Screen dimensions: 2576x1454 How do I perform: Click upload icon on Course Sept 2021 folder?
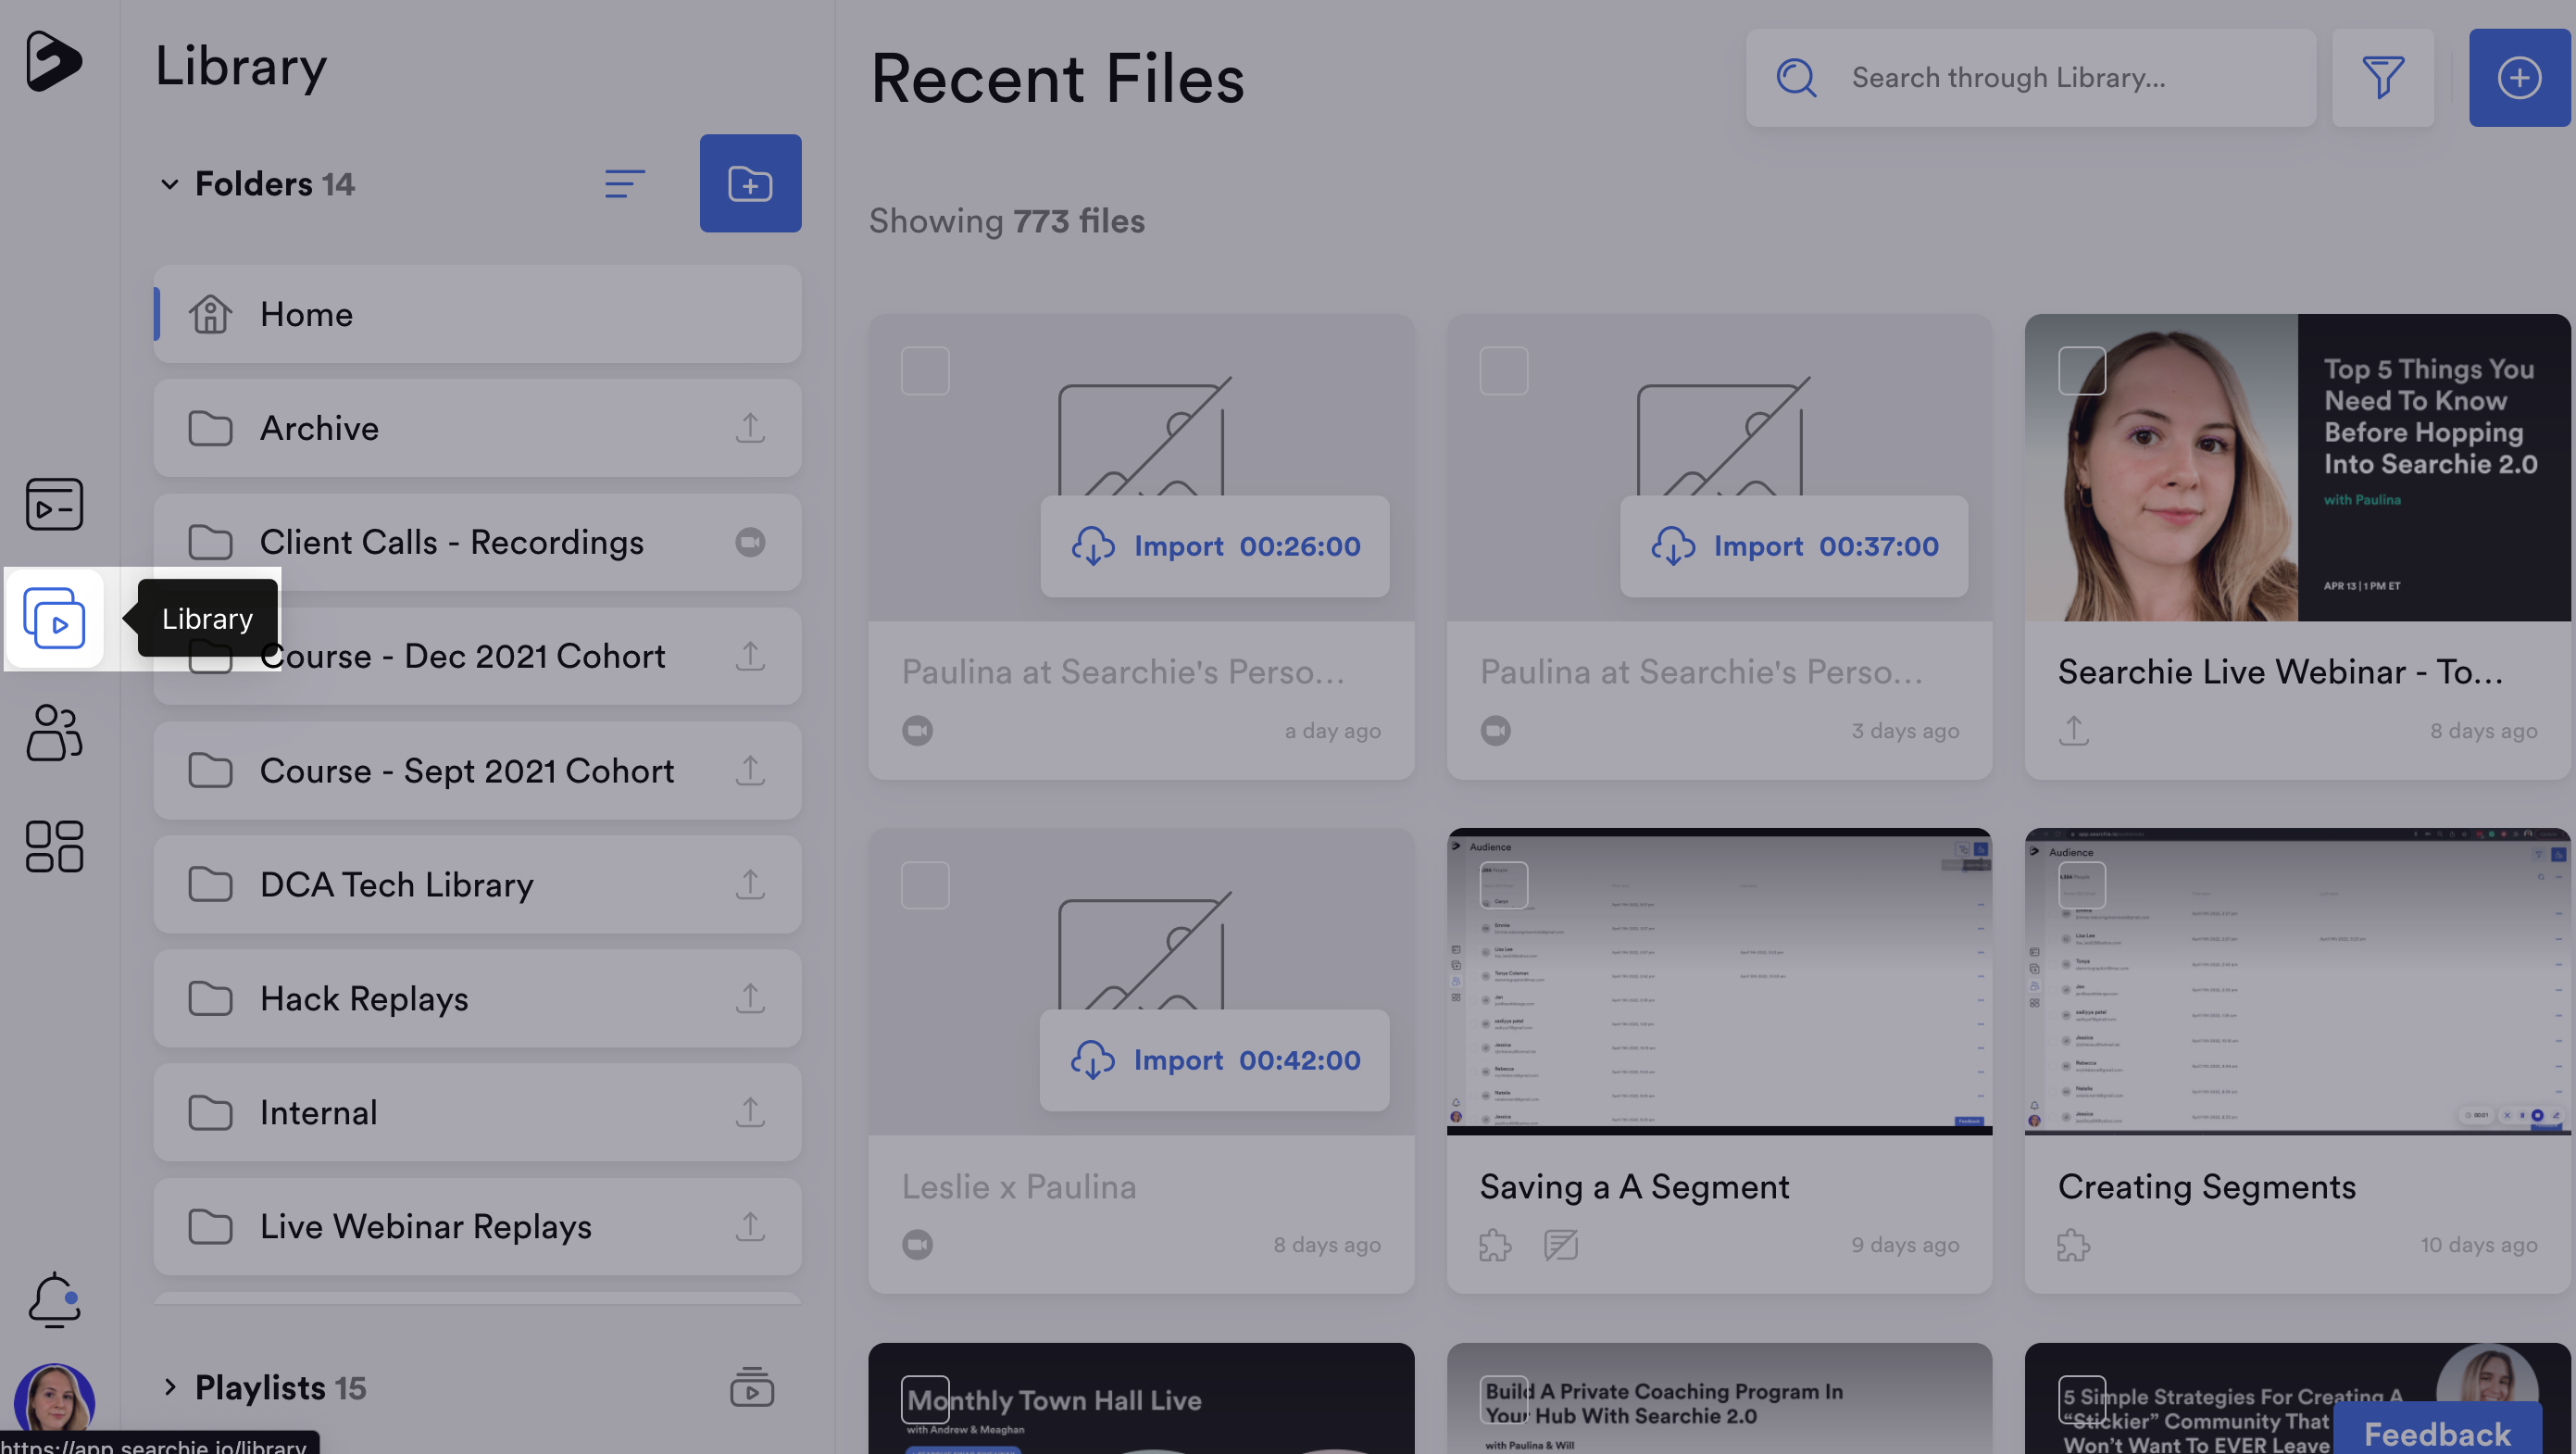750,770
